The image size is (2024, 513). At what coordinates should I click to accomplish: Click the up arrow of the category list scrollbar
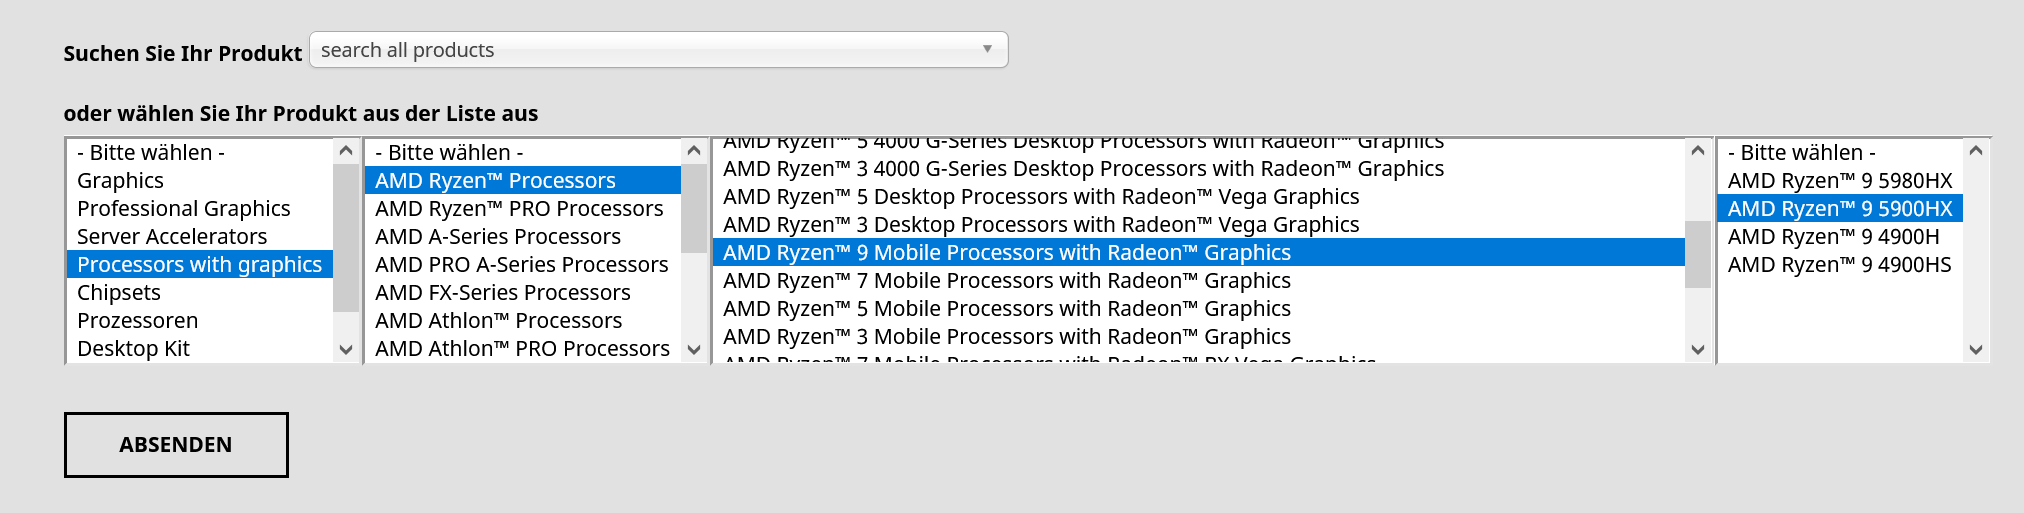coord(346,151)
